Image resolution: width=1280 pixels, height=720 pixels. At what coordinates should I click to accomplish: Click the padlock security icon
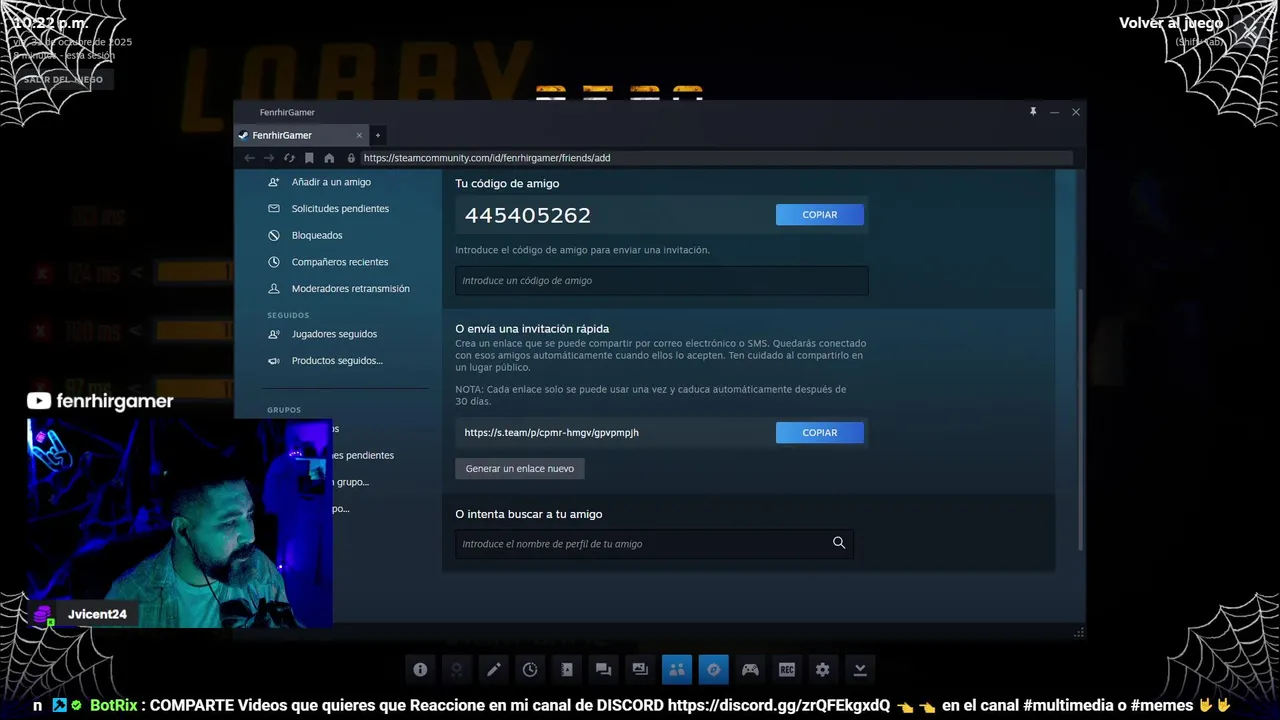tap(351, 158)
